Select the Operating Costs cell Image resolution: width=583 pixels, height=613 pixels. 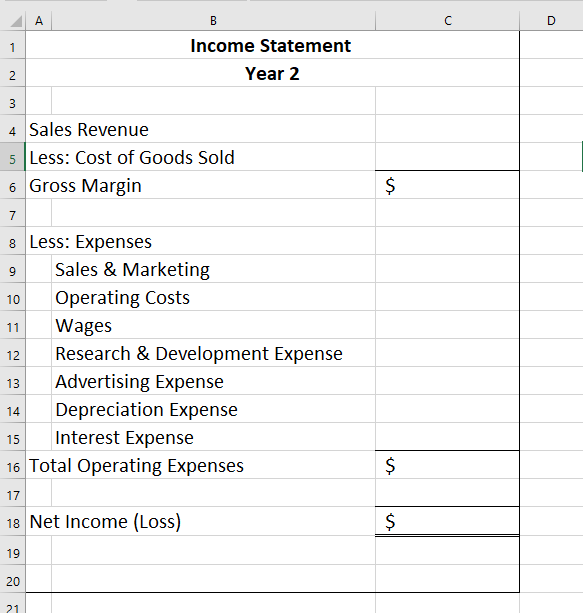pyautogui.click(x=213, y=297)
